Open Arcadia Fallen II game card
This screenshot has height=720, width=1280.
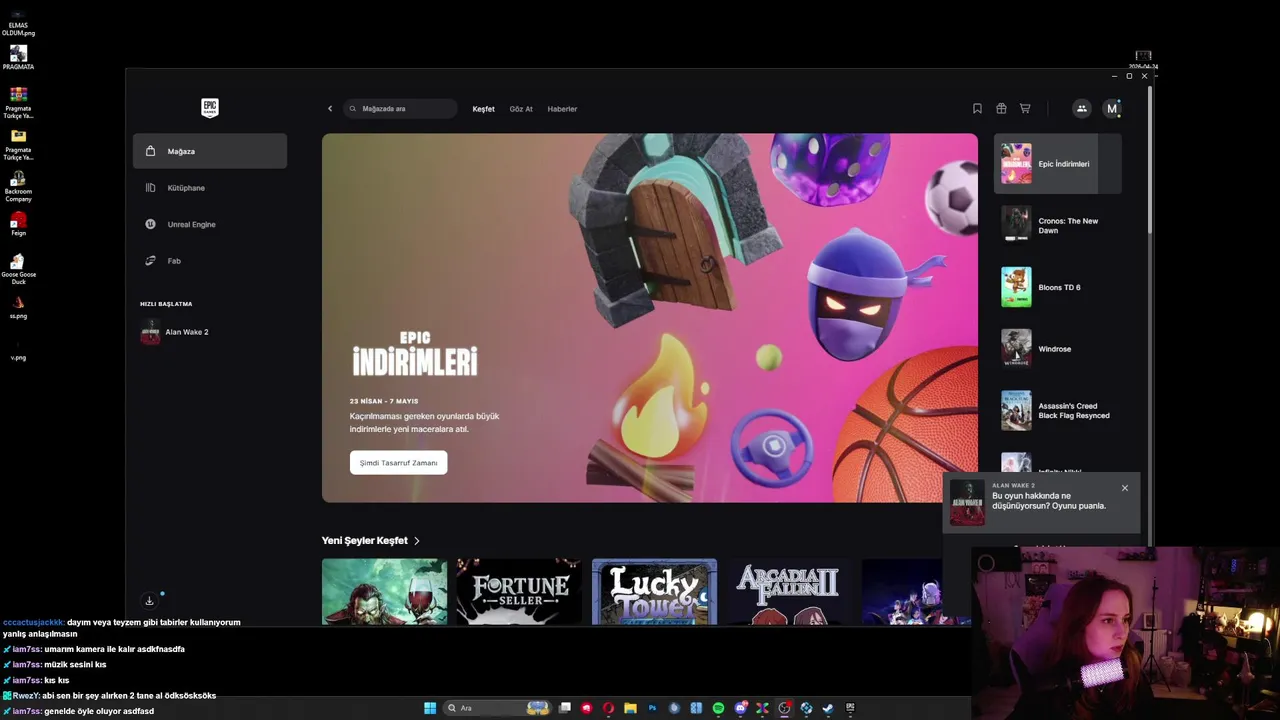pos(789,592)
